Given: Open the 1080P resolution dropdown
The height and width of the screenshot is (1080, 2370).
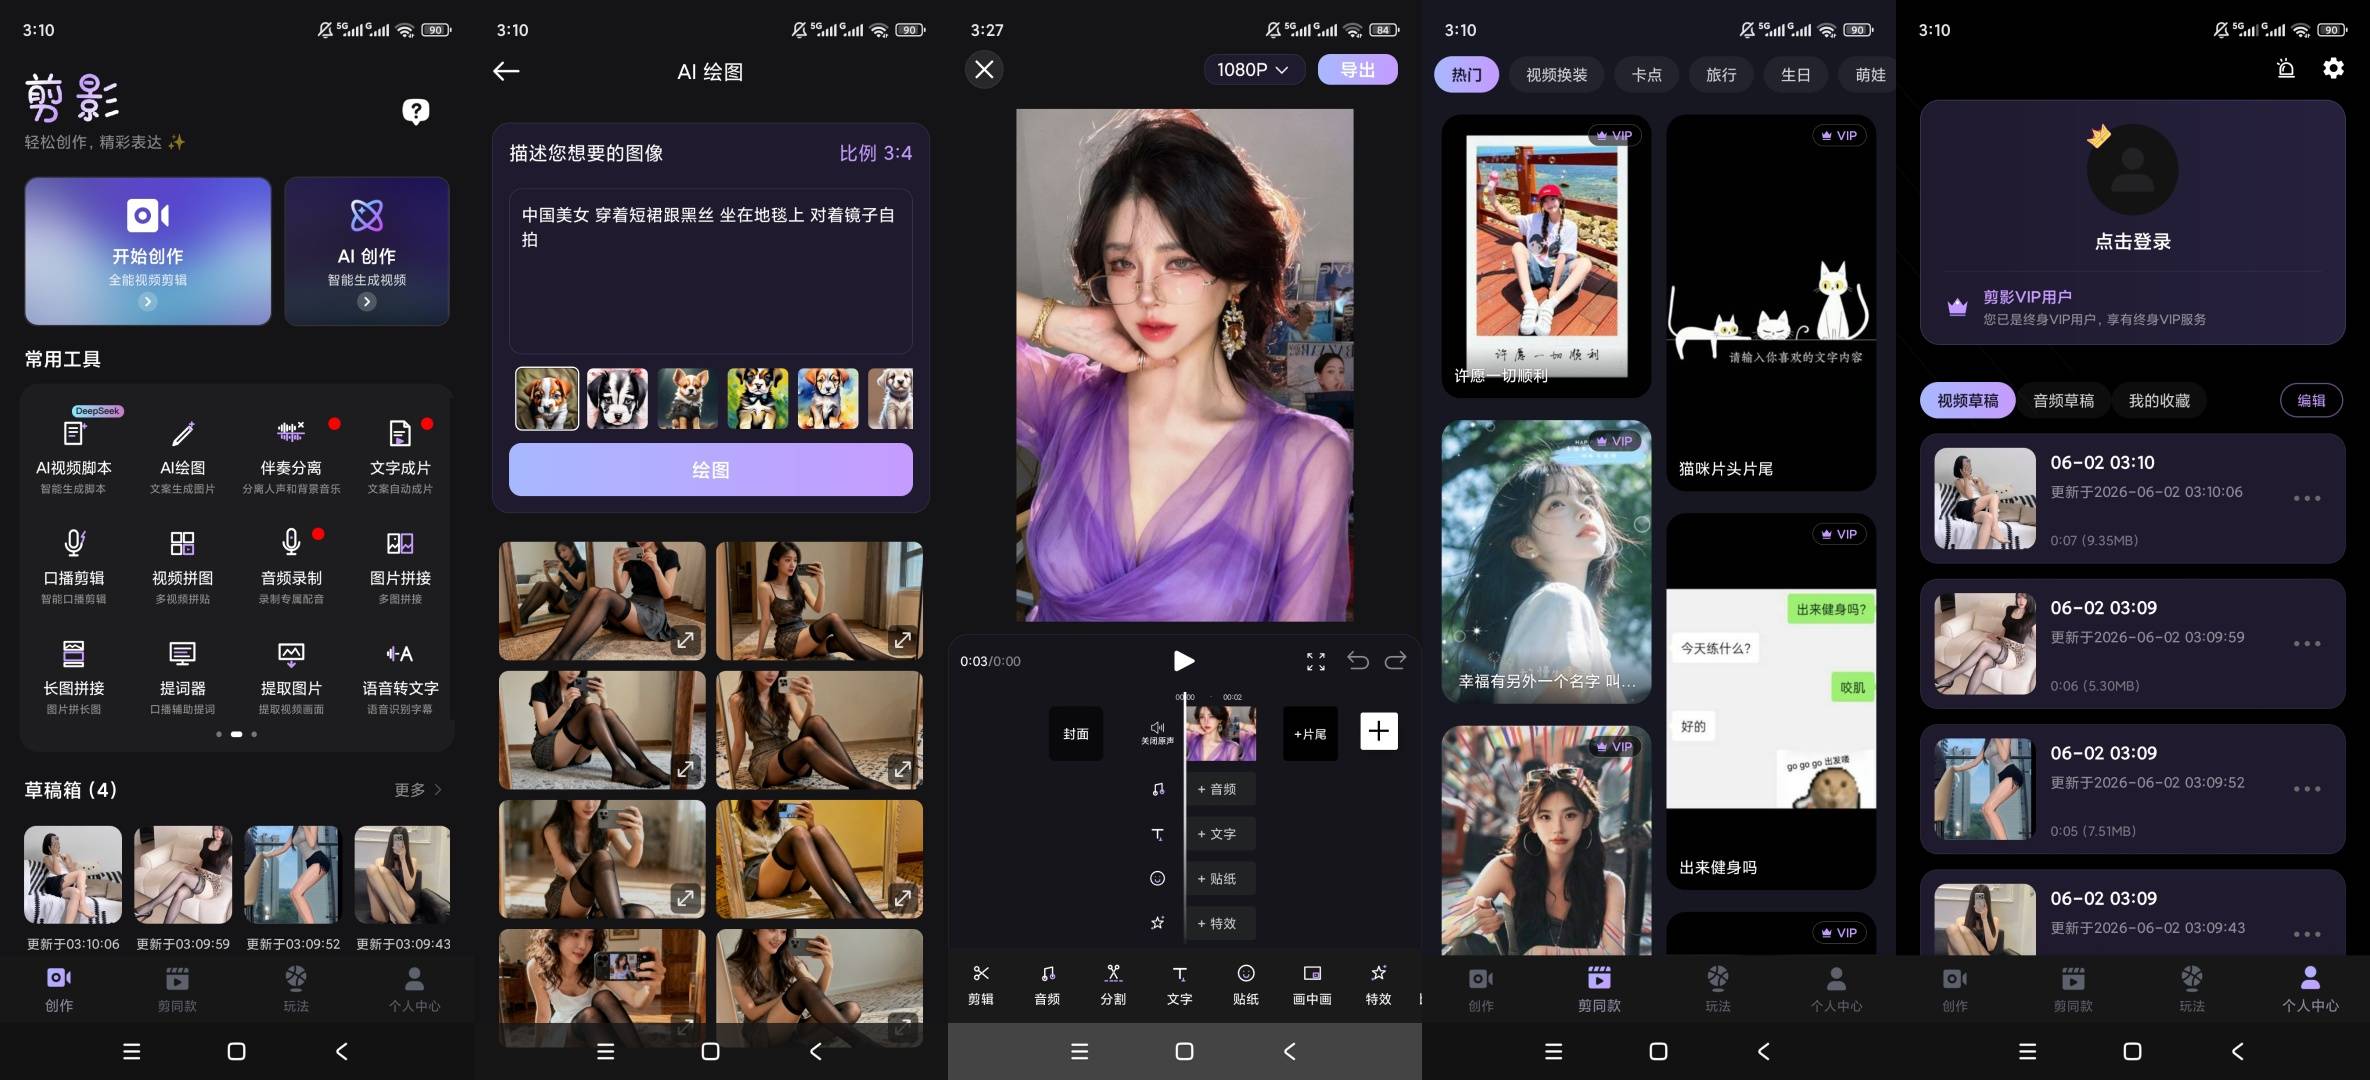Looking at the screenshot, I should [1253, 70].
